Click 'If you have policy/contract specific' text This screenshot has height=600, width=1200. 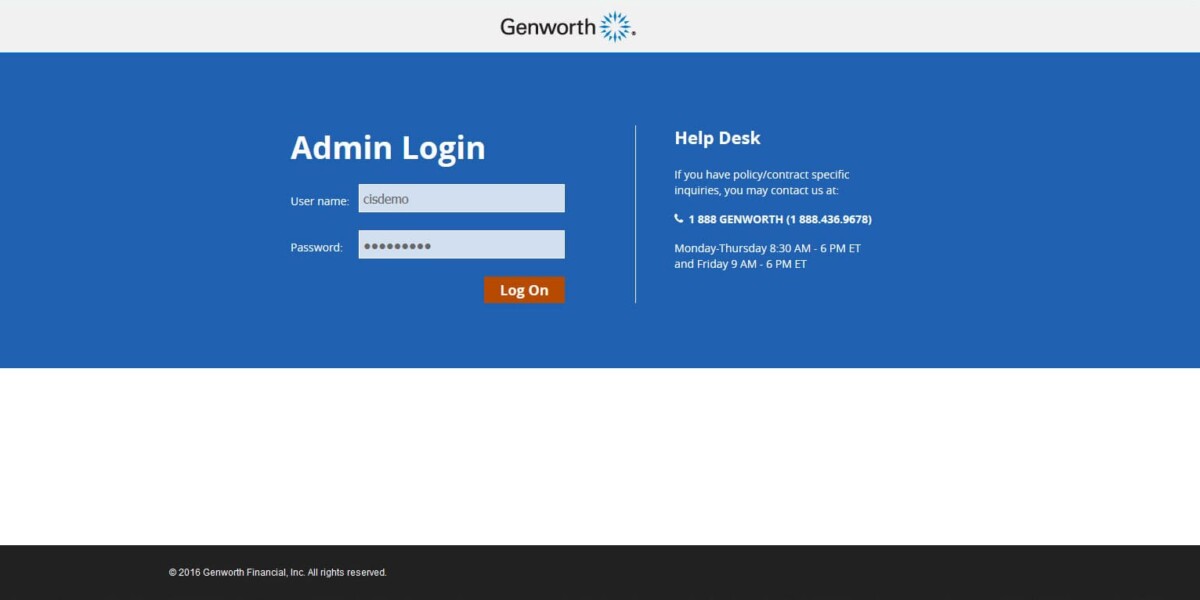click(762, 174)
